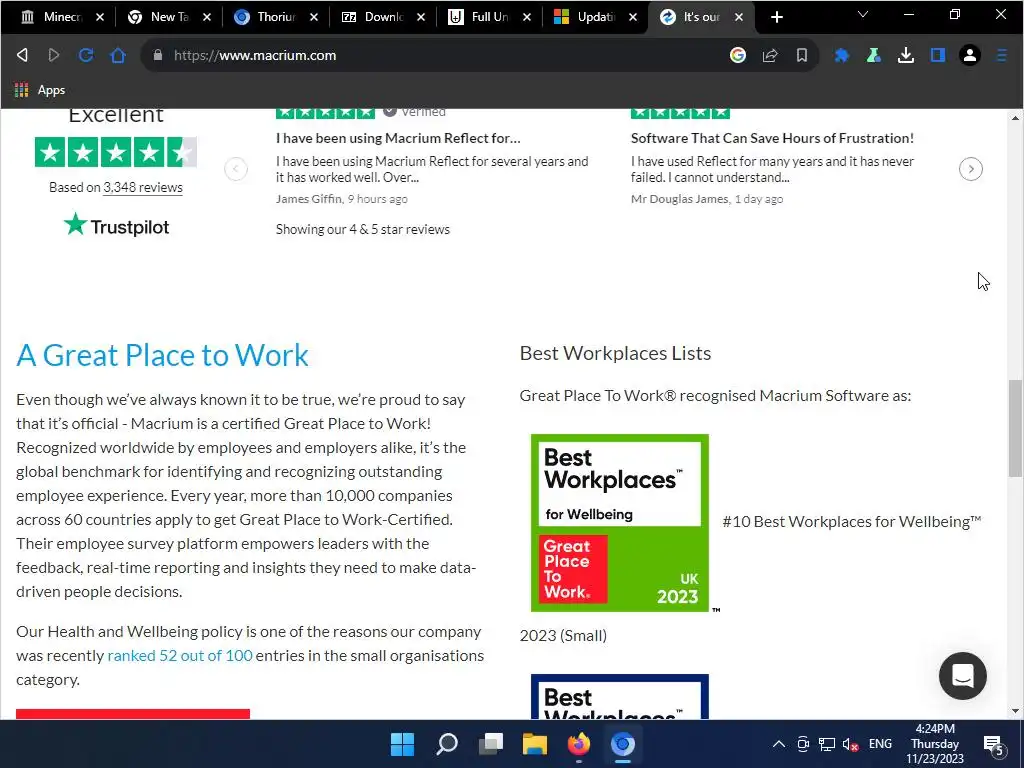Open the experiments flask icon
Screen dimensions: 1024x768
(x=874, y=56)
